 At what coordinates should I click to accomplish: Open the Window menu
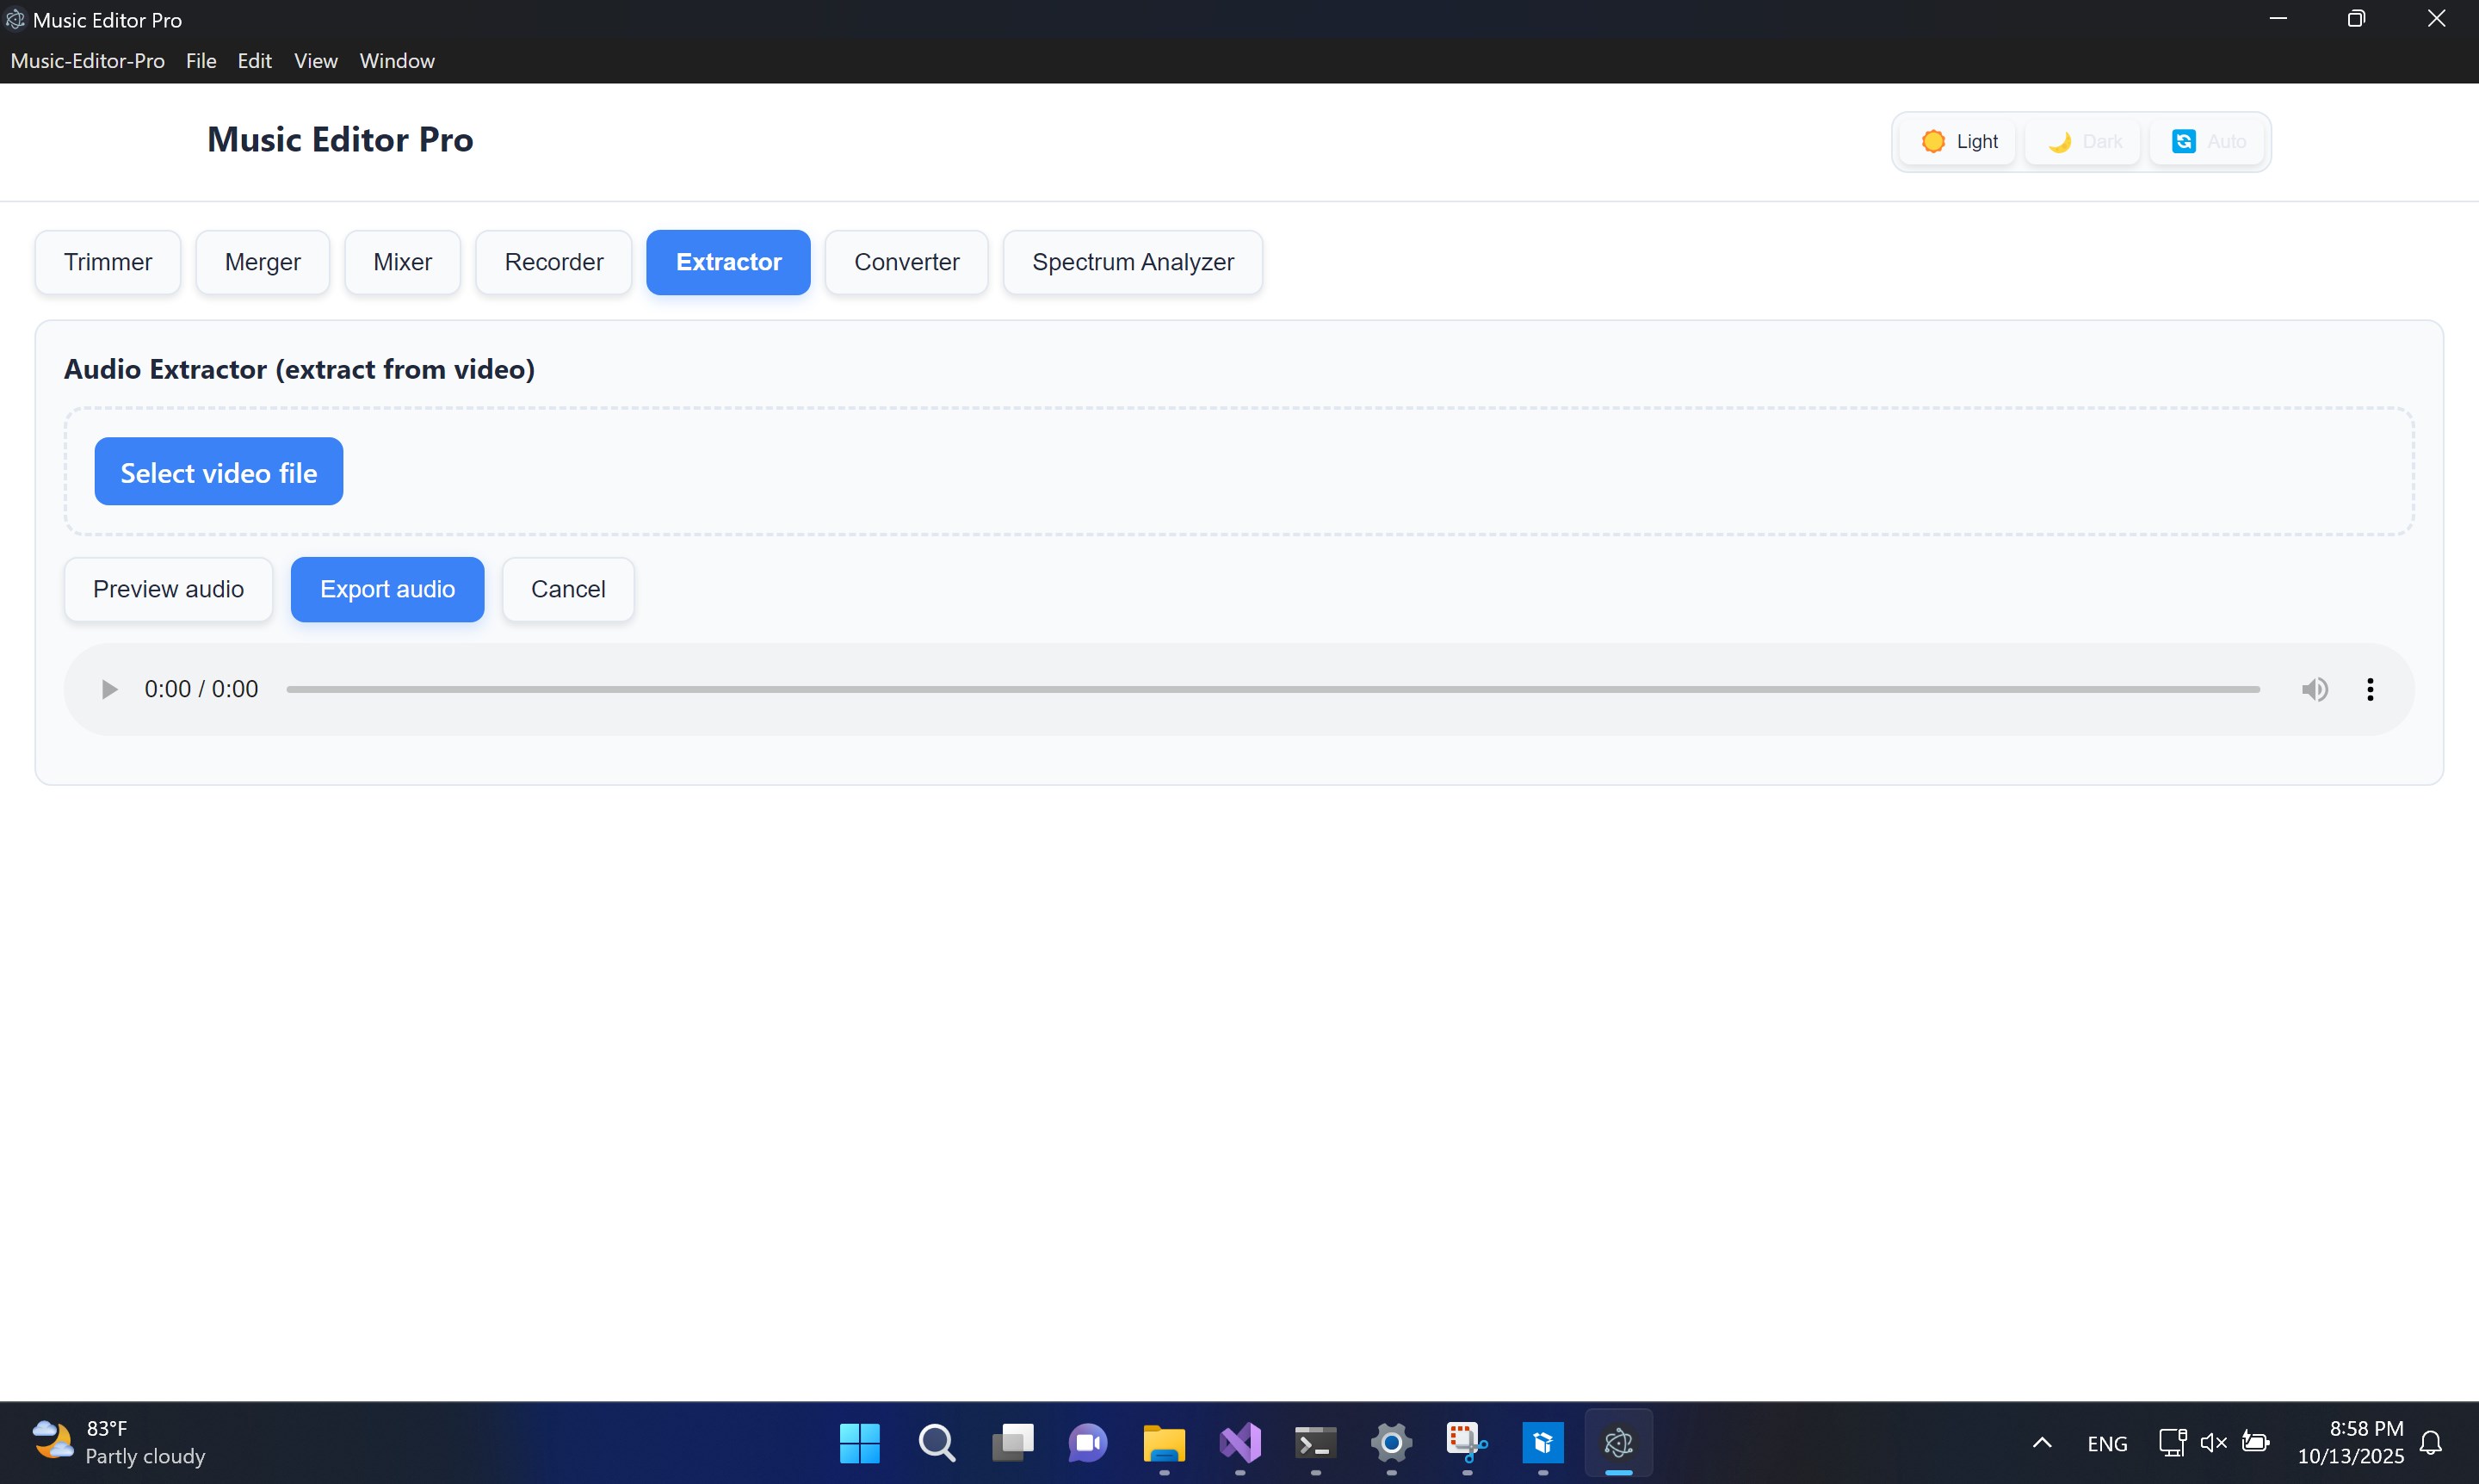click(397, 61)
